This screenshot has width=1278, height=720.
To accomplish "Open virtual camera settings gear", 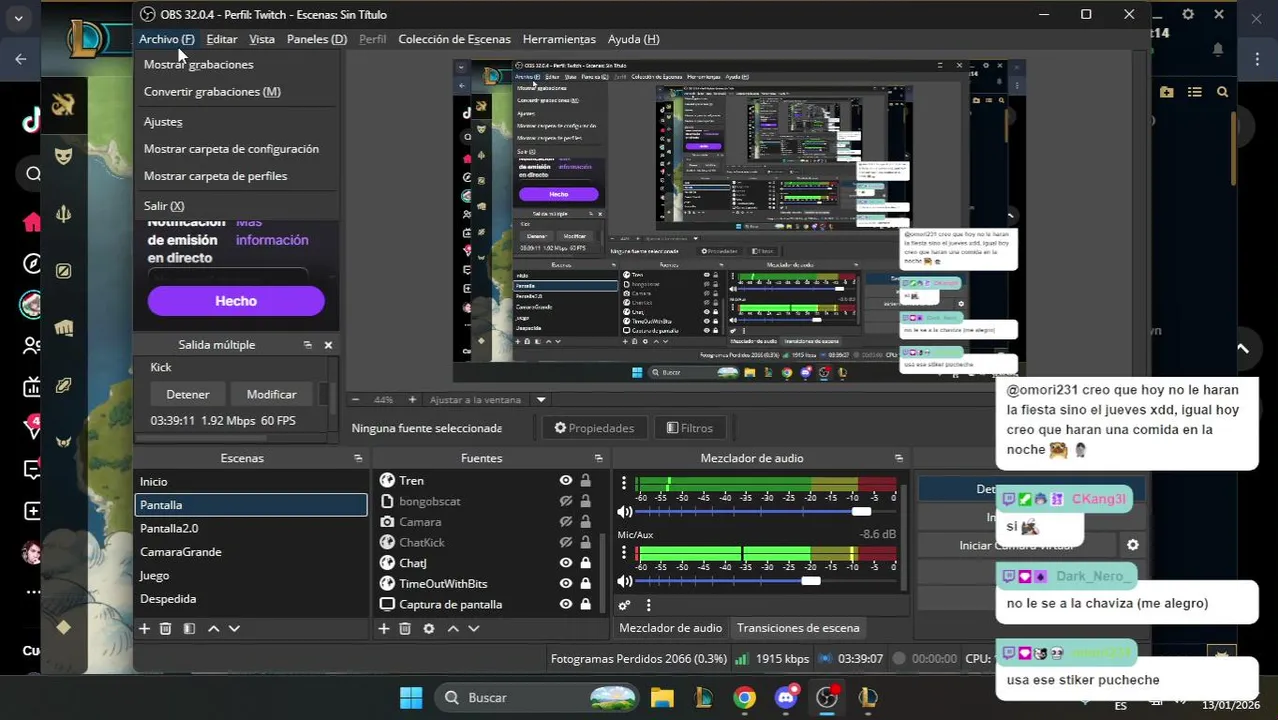I will 1133,545.
